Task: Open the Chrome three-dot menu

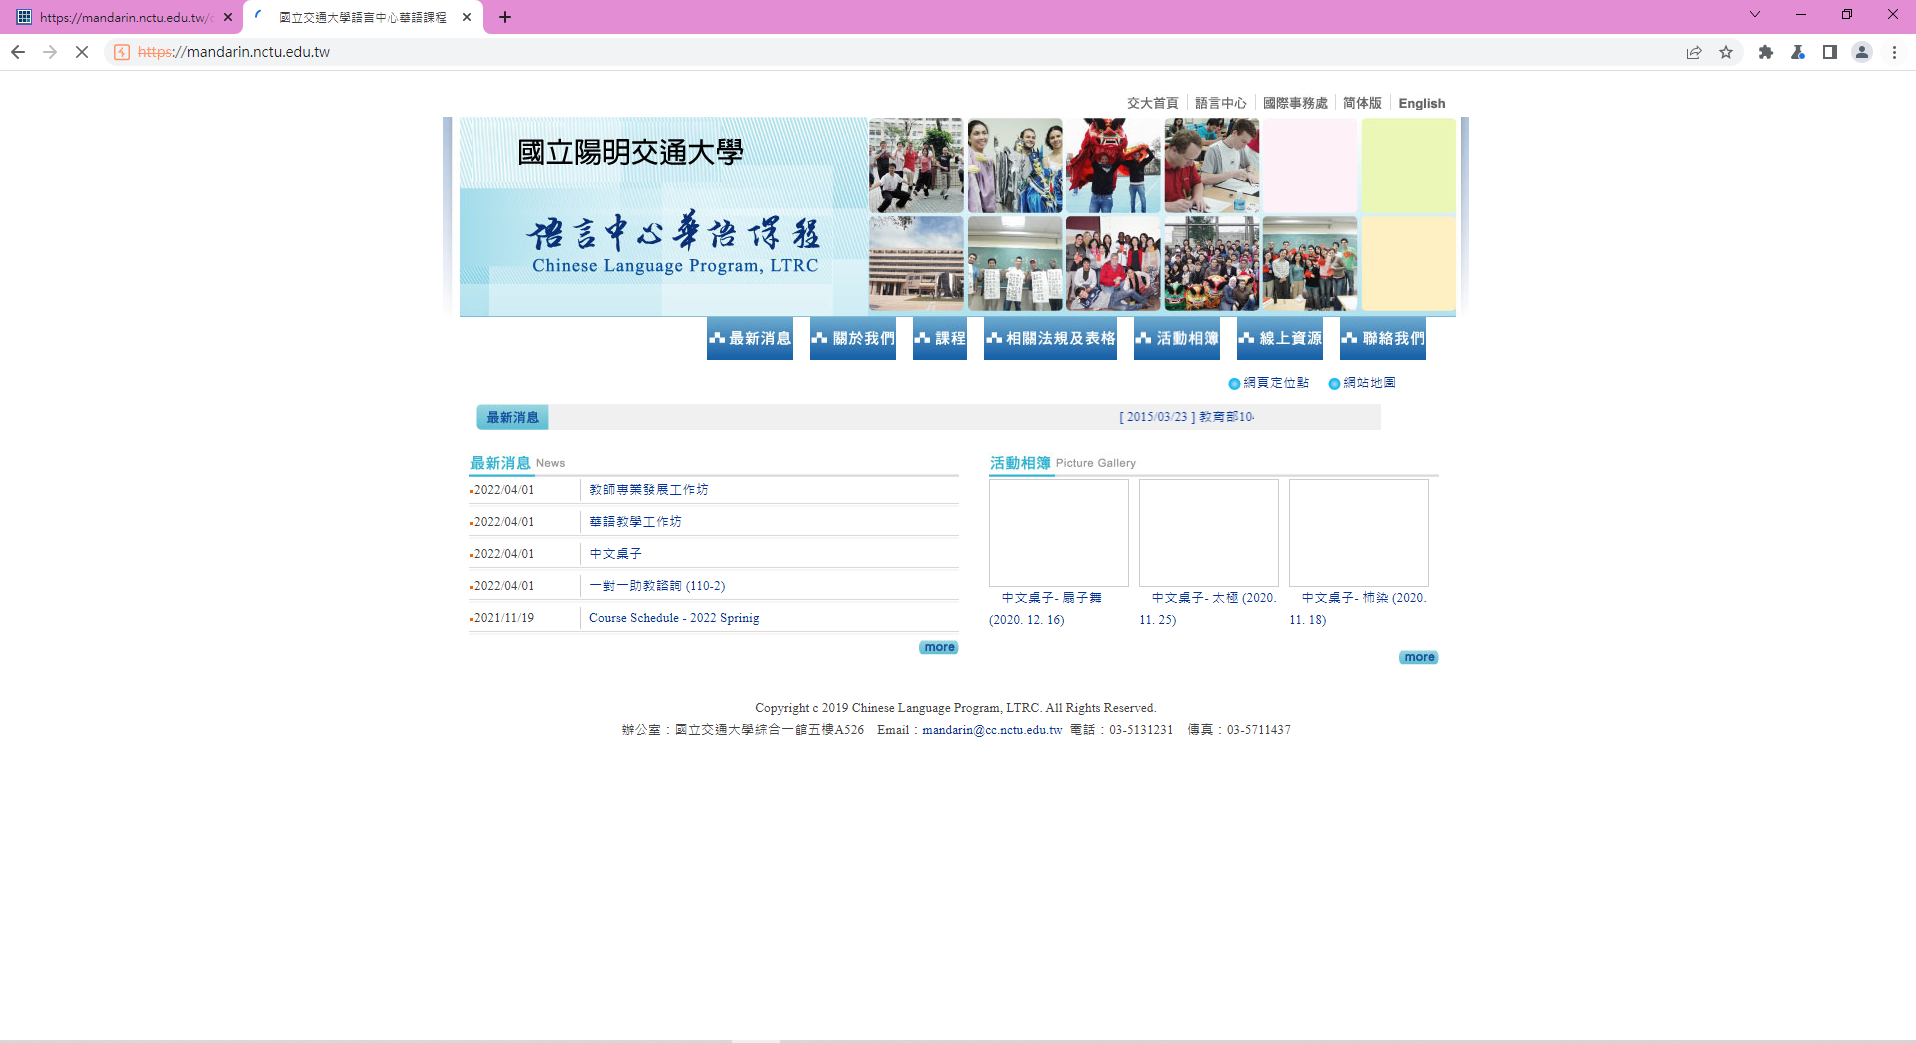Action: pyautogui.click(x=1894, y=52)
